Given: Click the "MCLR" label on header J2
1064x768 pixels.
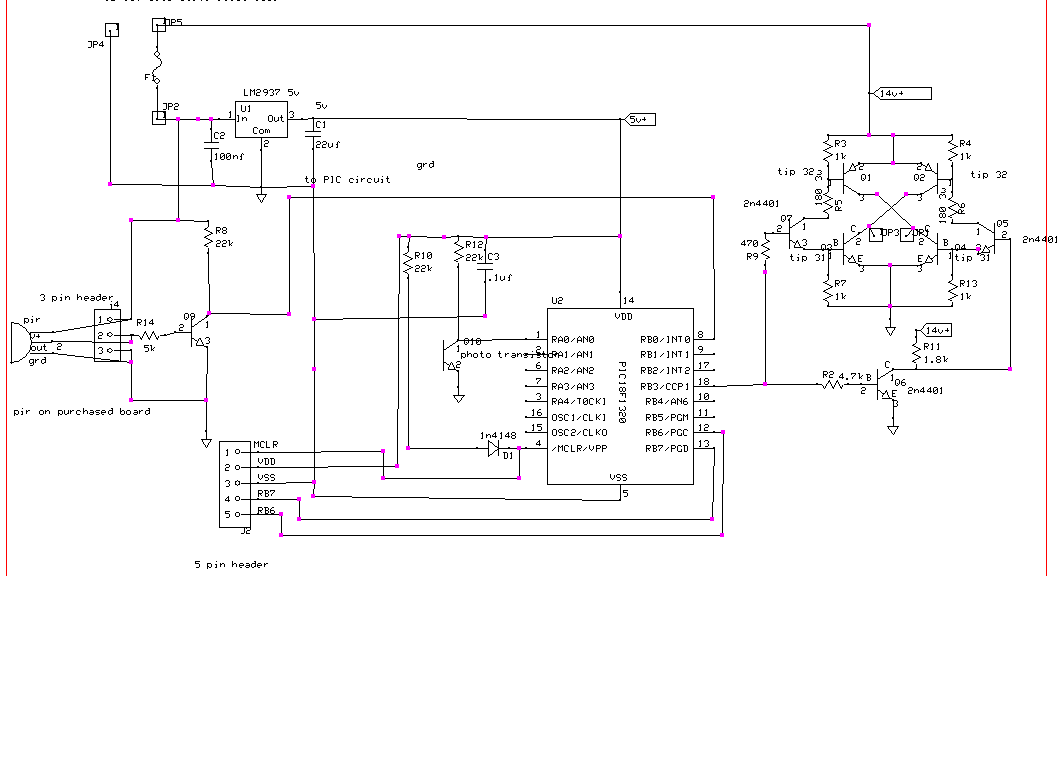Looking at the screenshot, I should pyautogui.click(x=266, y=445).
